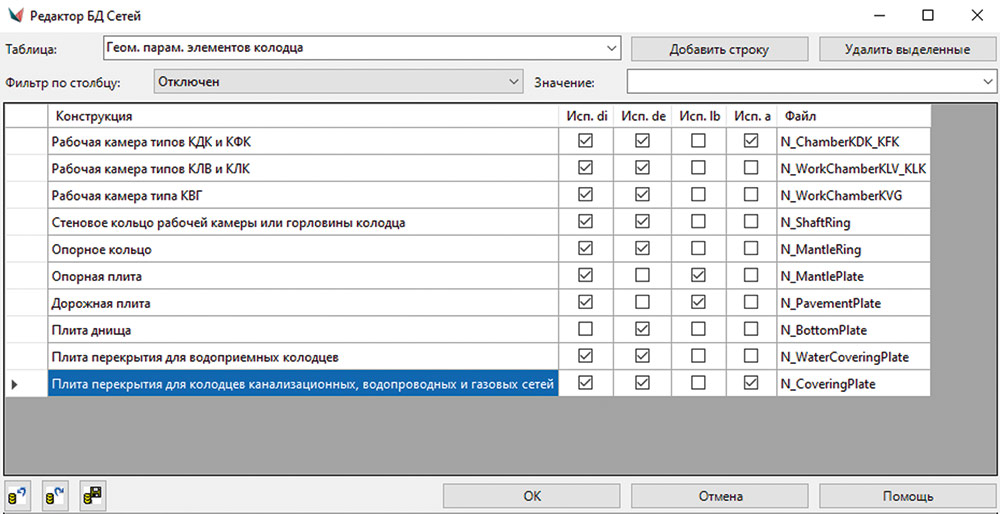Minimize the database editor window
1000x514 pixels.
tap(881, 15)
